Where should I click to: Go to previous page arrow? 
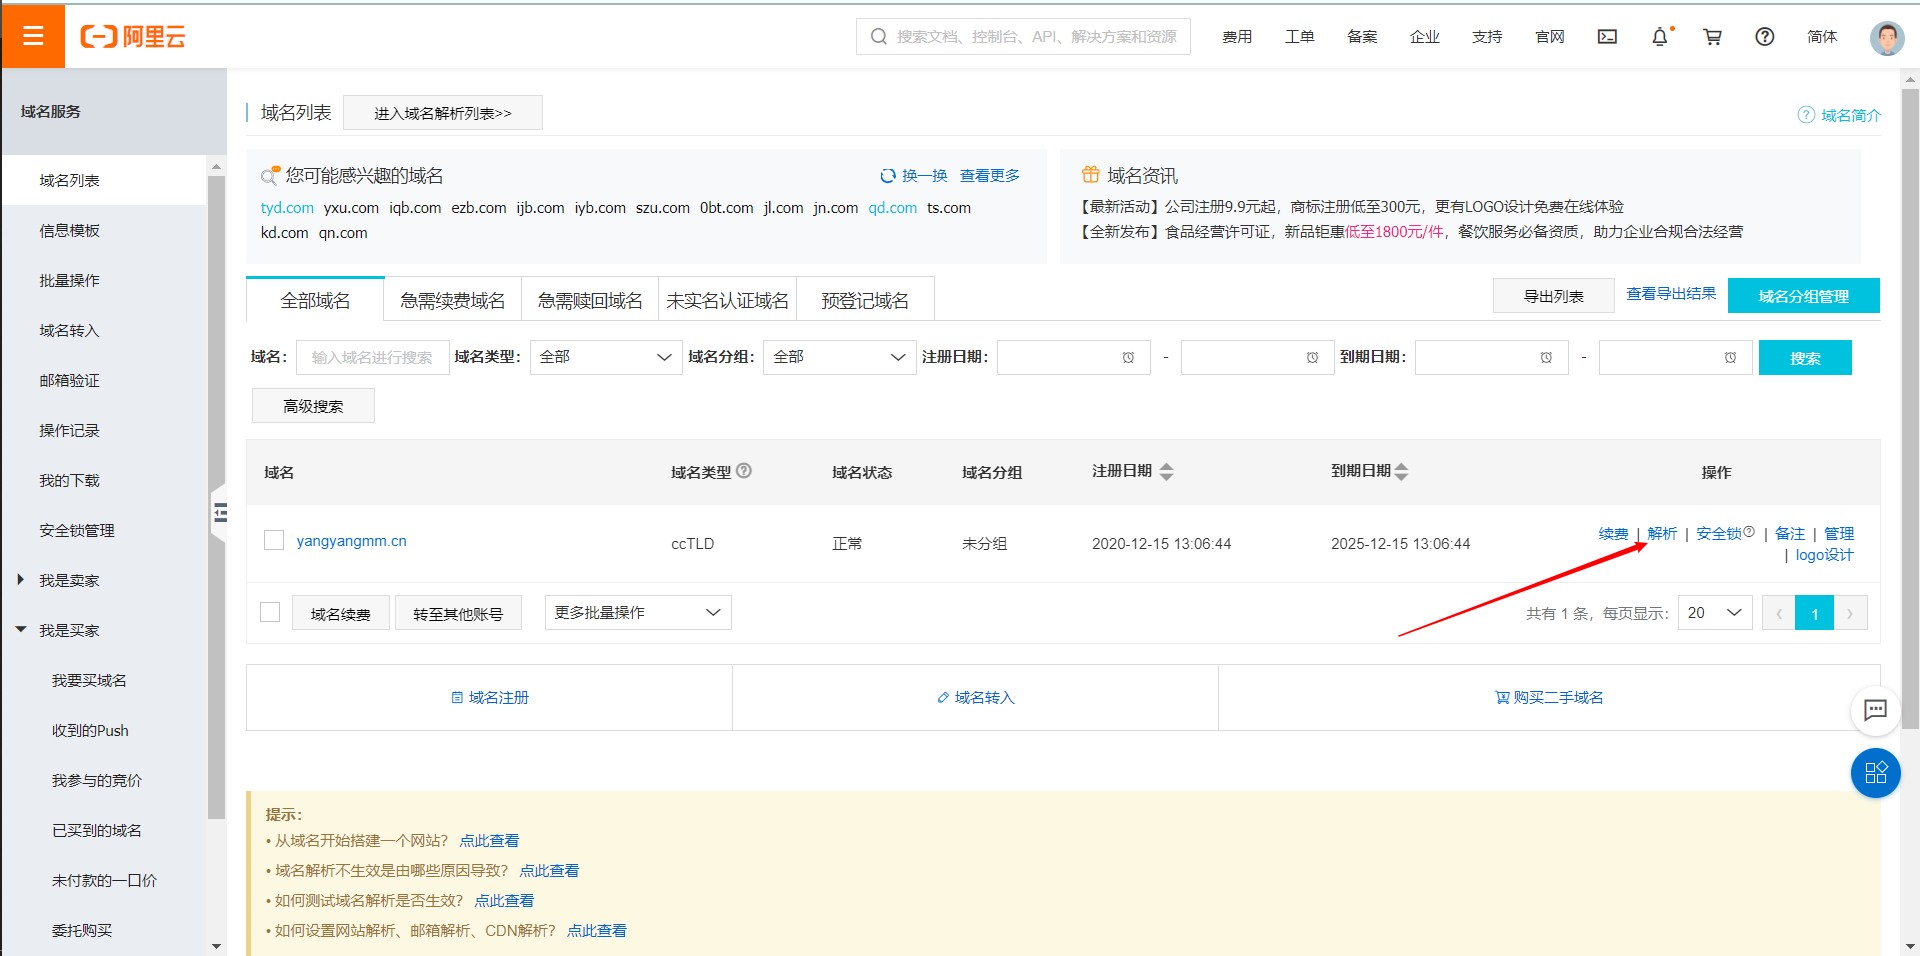1779,613
